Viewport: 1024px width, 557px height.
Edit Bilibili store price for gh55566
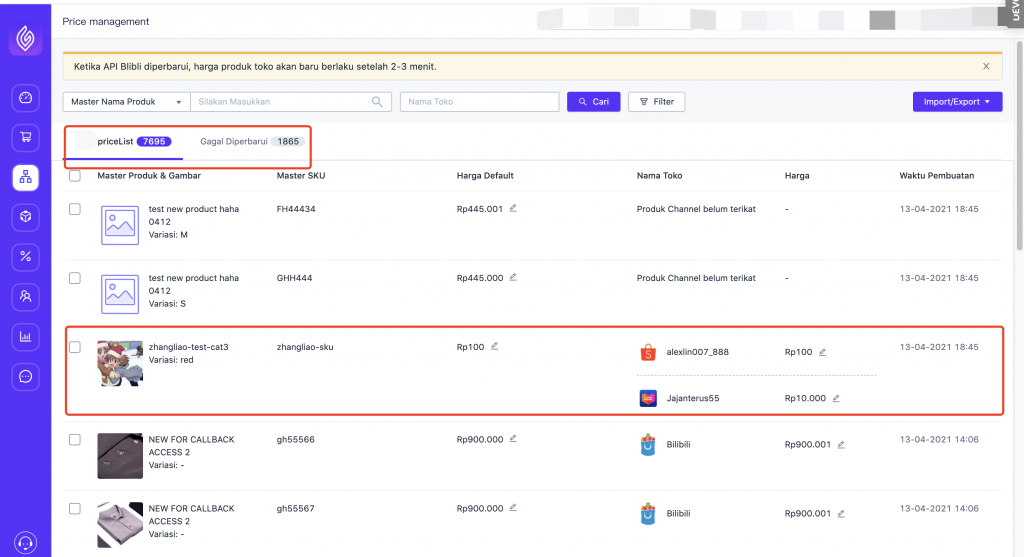click(x=841, y=445)
